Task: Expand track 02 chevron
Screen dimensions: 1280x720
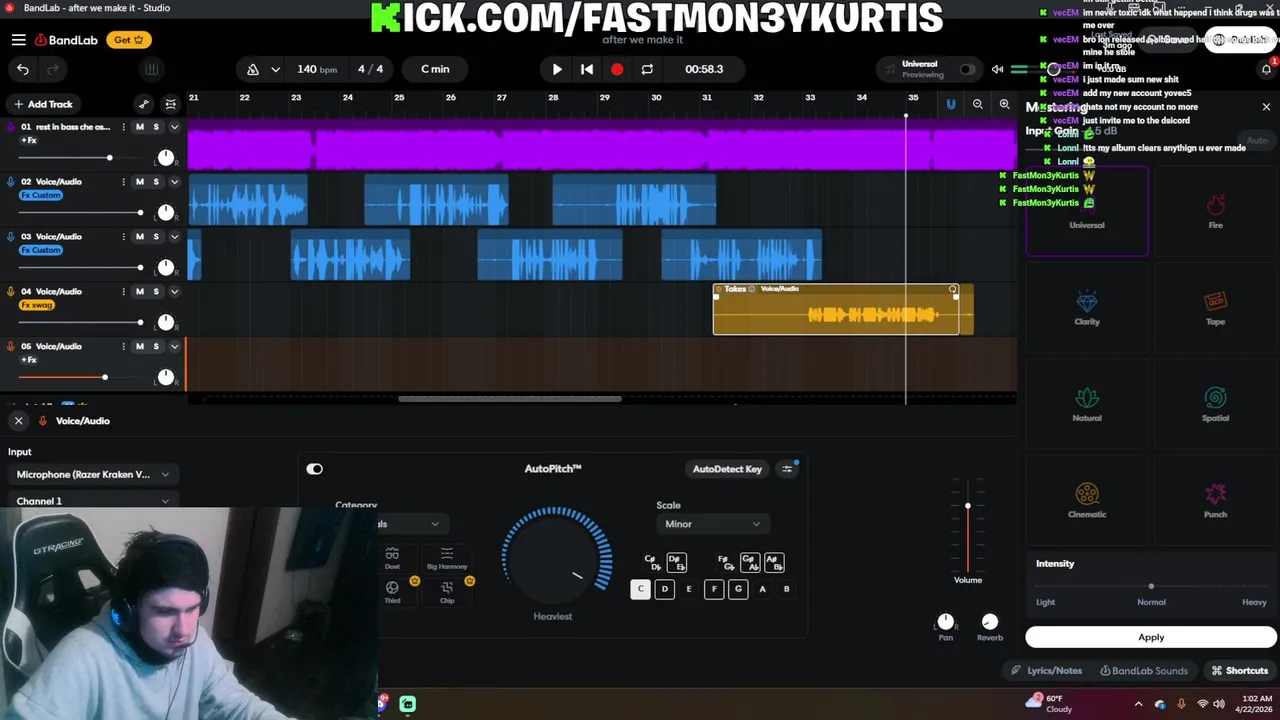Action: pyautogui.click(x=174, y=182)
